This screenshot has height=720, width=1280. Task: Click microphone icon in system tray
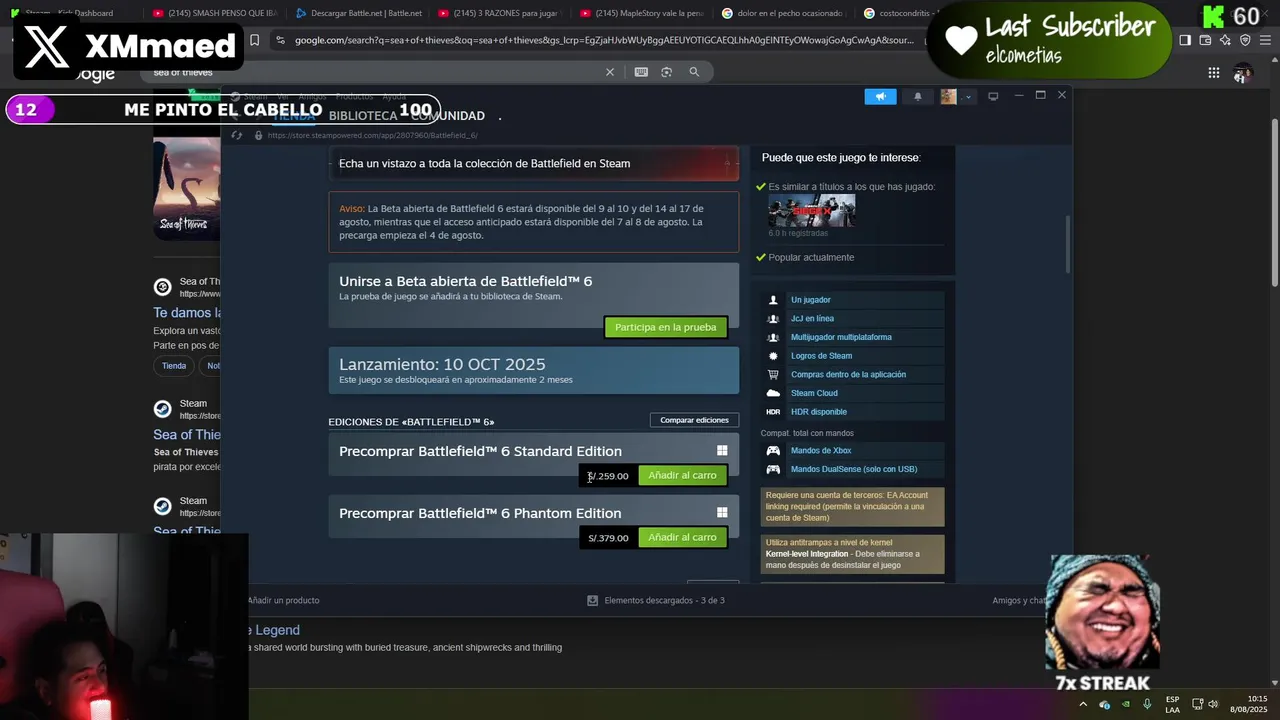coord(1147,704)
